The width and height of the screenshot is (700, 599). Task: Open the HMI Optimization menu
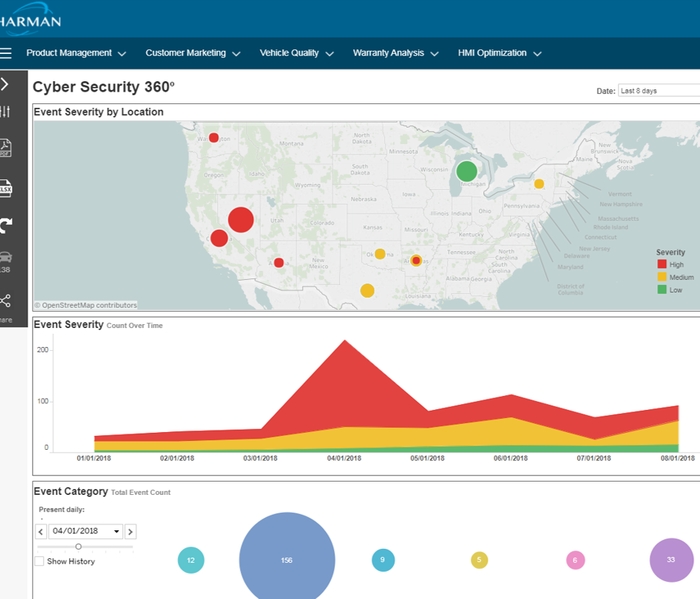tap(500, 53)
